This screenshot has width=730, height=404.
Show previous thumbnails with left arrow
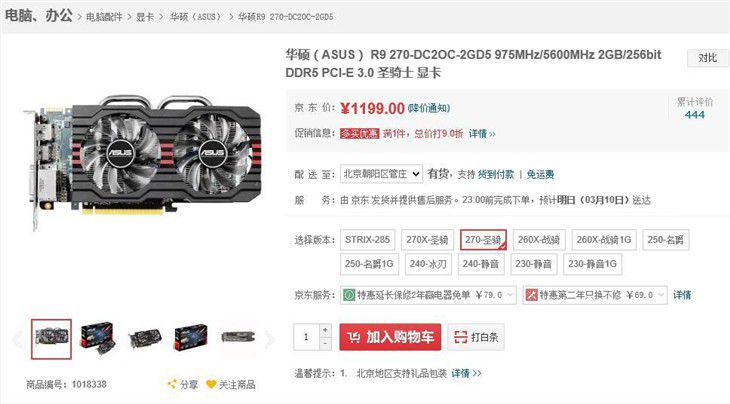(x=18, y=339)
